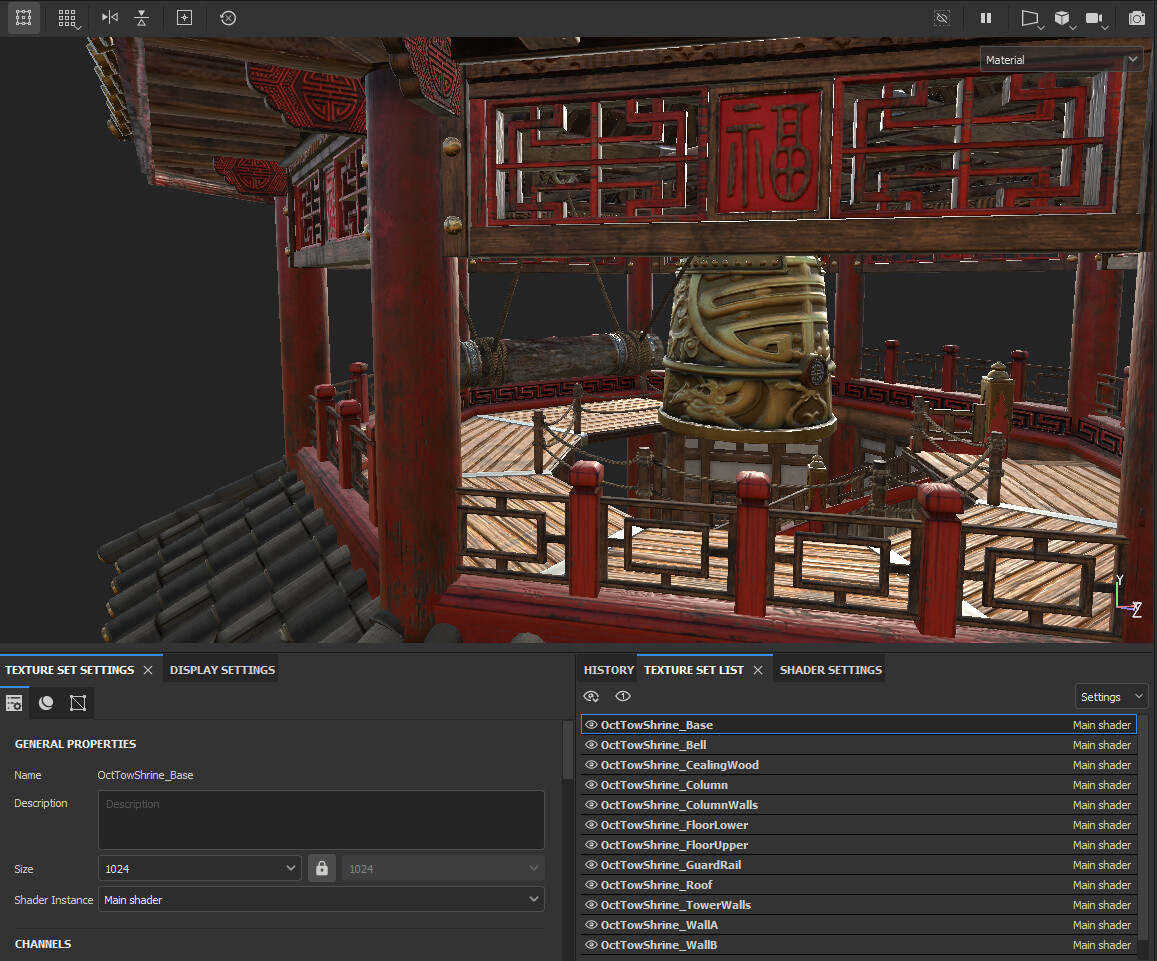Open the grid layout options icon
Viewport: 1157px width, 961px height.
click(68, 18)
